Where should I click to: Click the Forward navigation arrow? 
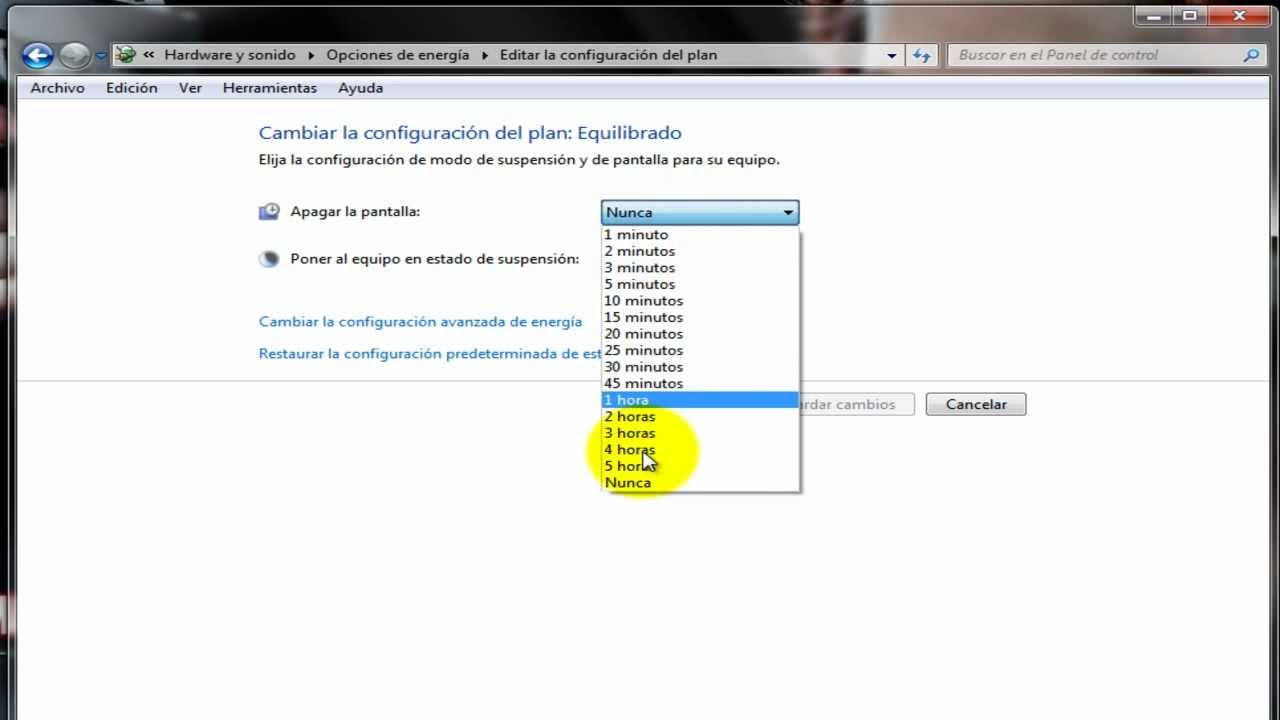point(75,55)
